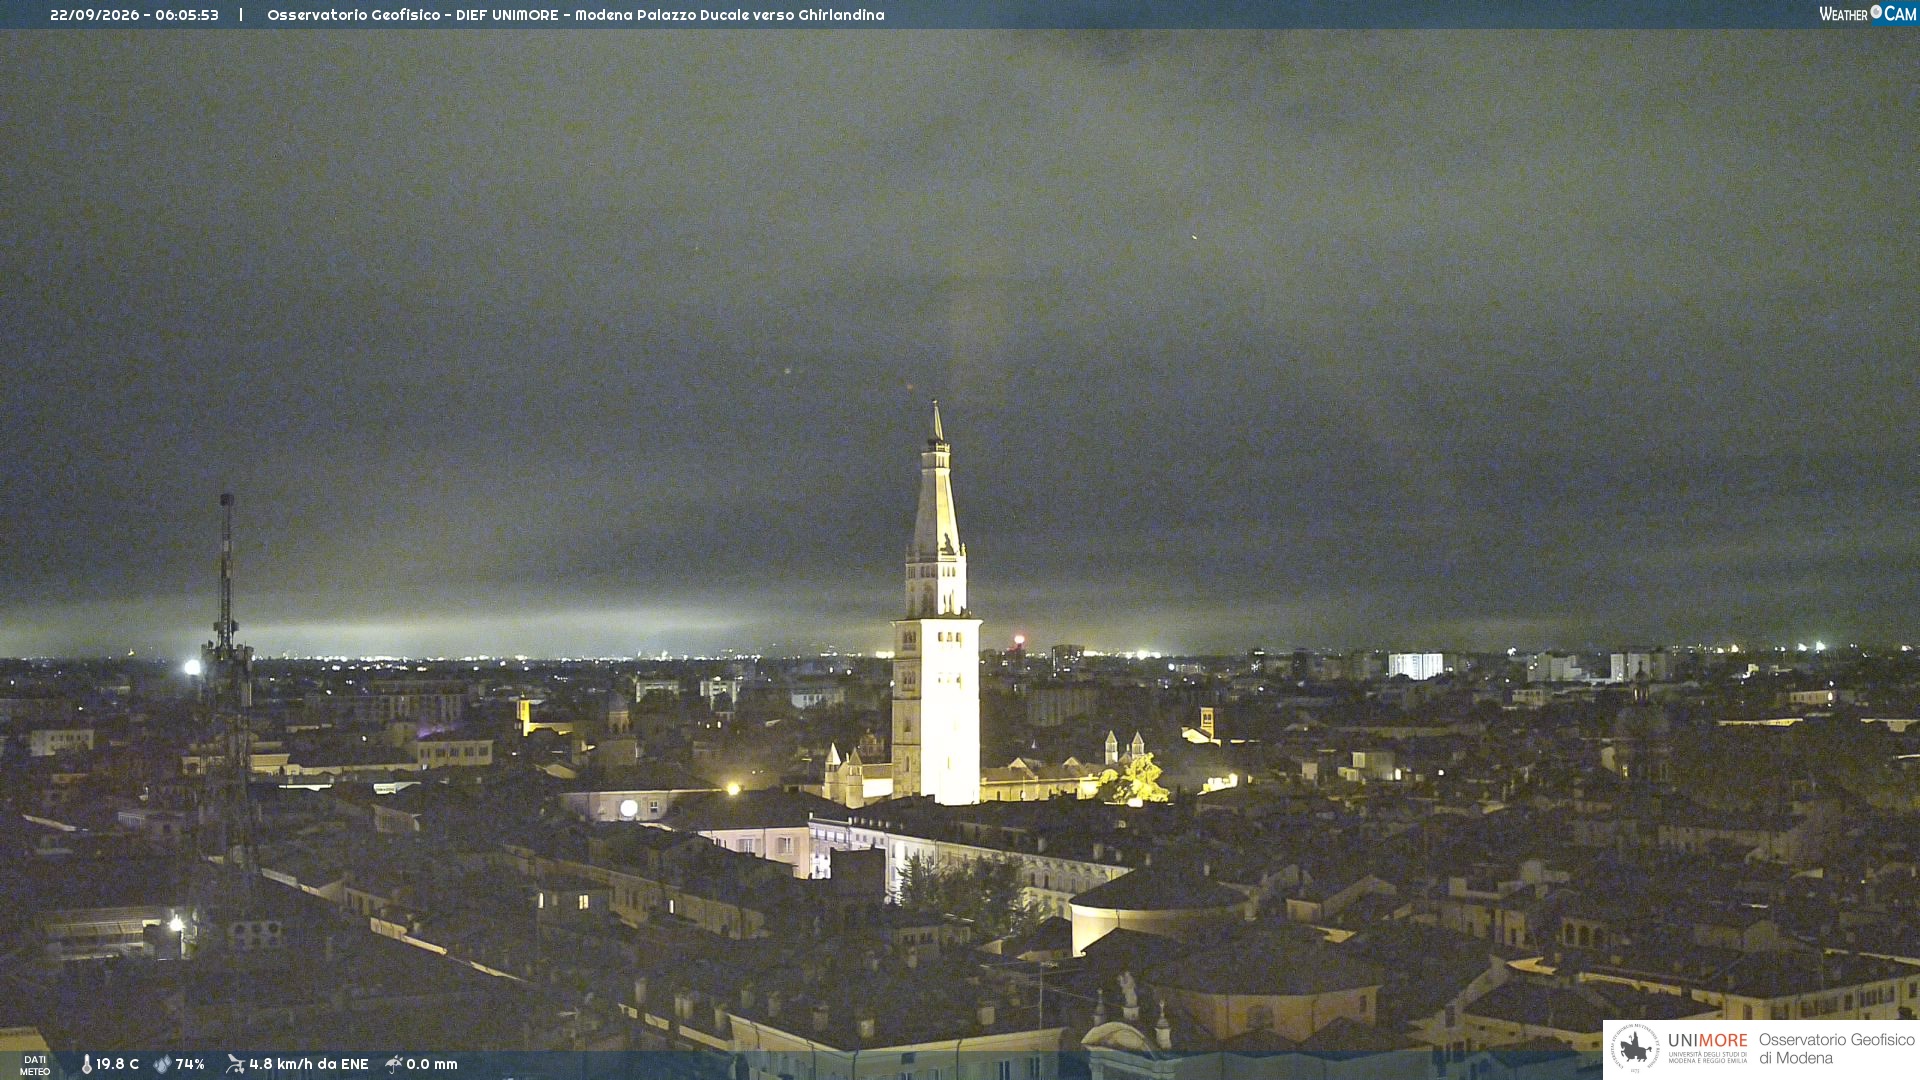The height and width of the screenshot is (1080, 1920).
Task: Click the rain umbrella precipitation icon
Action: click(394, 1064)
